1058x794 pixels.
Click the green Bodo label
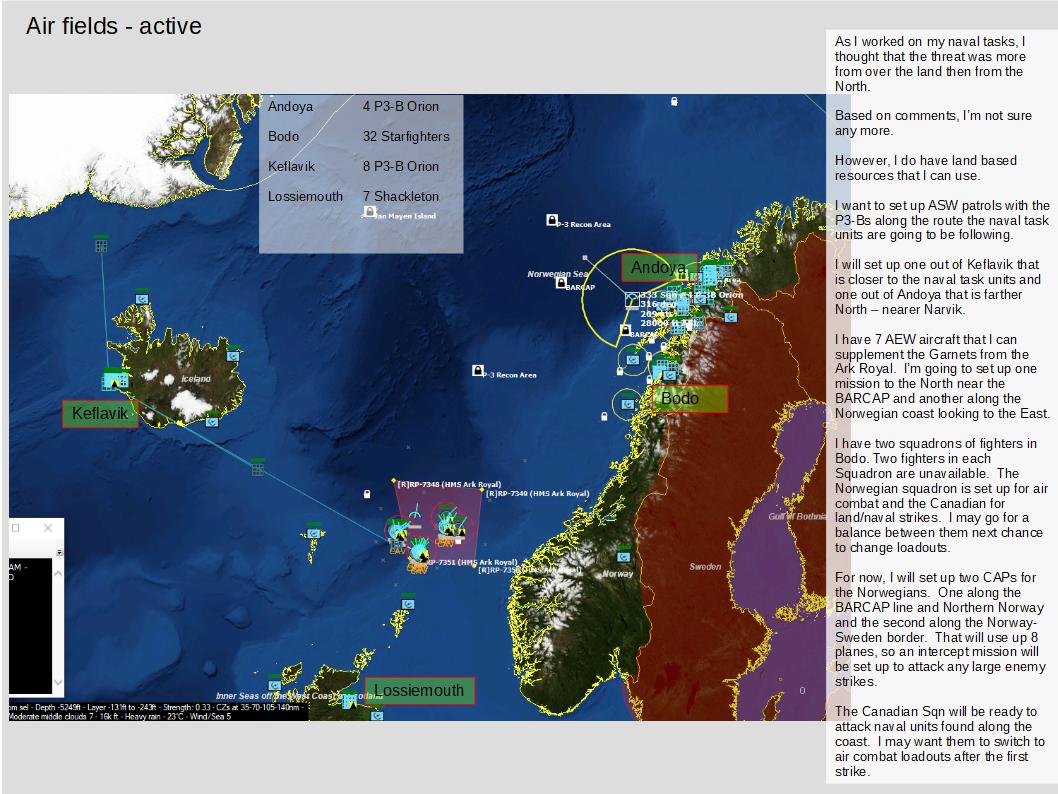(x=690, y=399)
